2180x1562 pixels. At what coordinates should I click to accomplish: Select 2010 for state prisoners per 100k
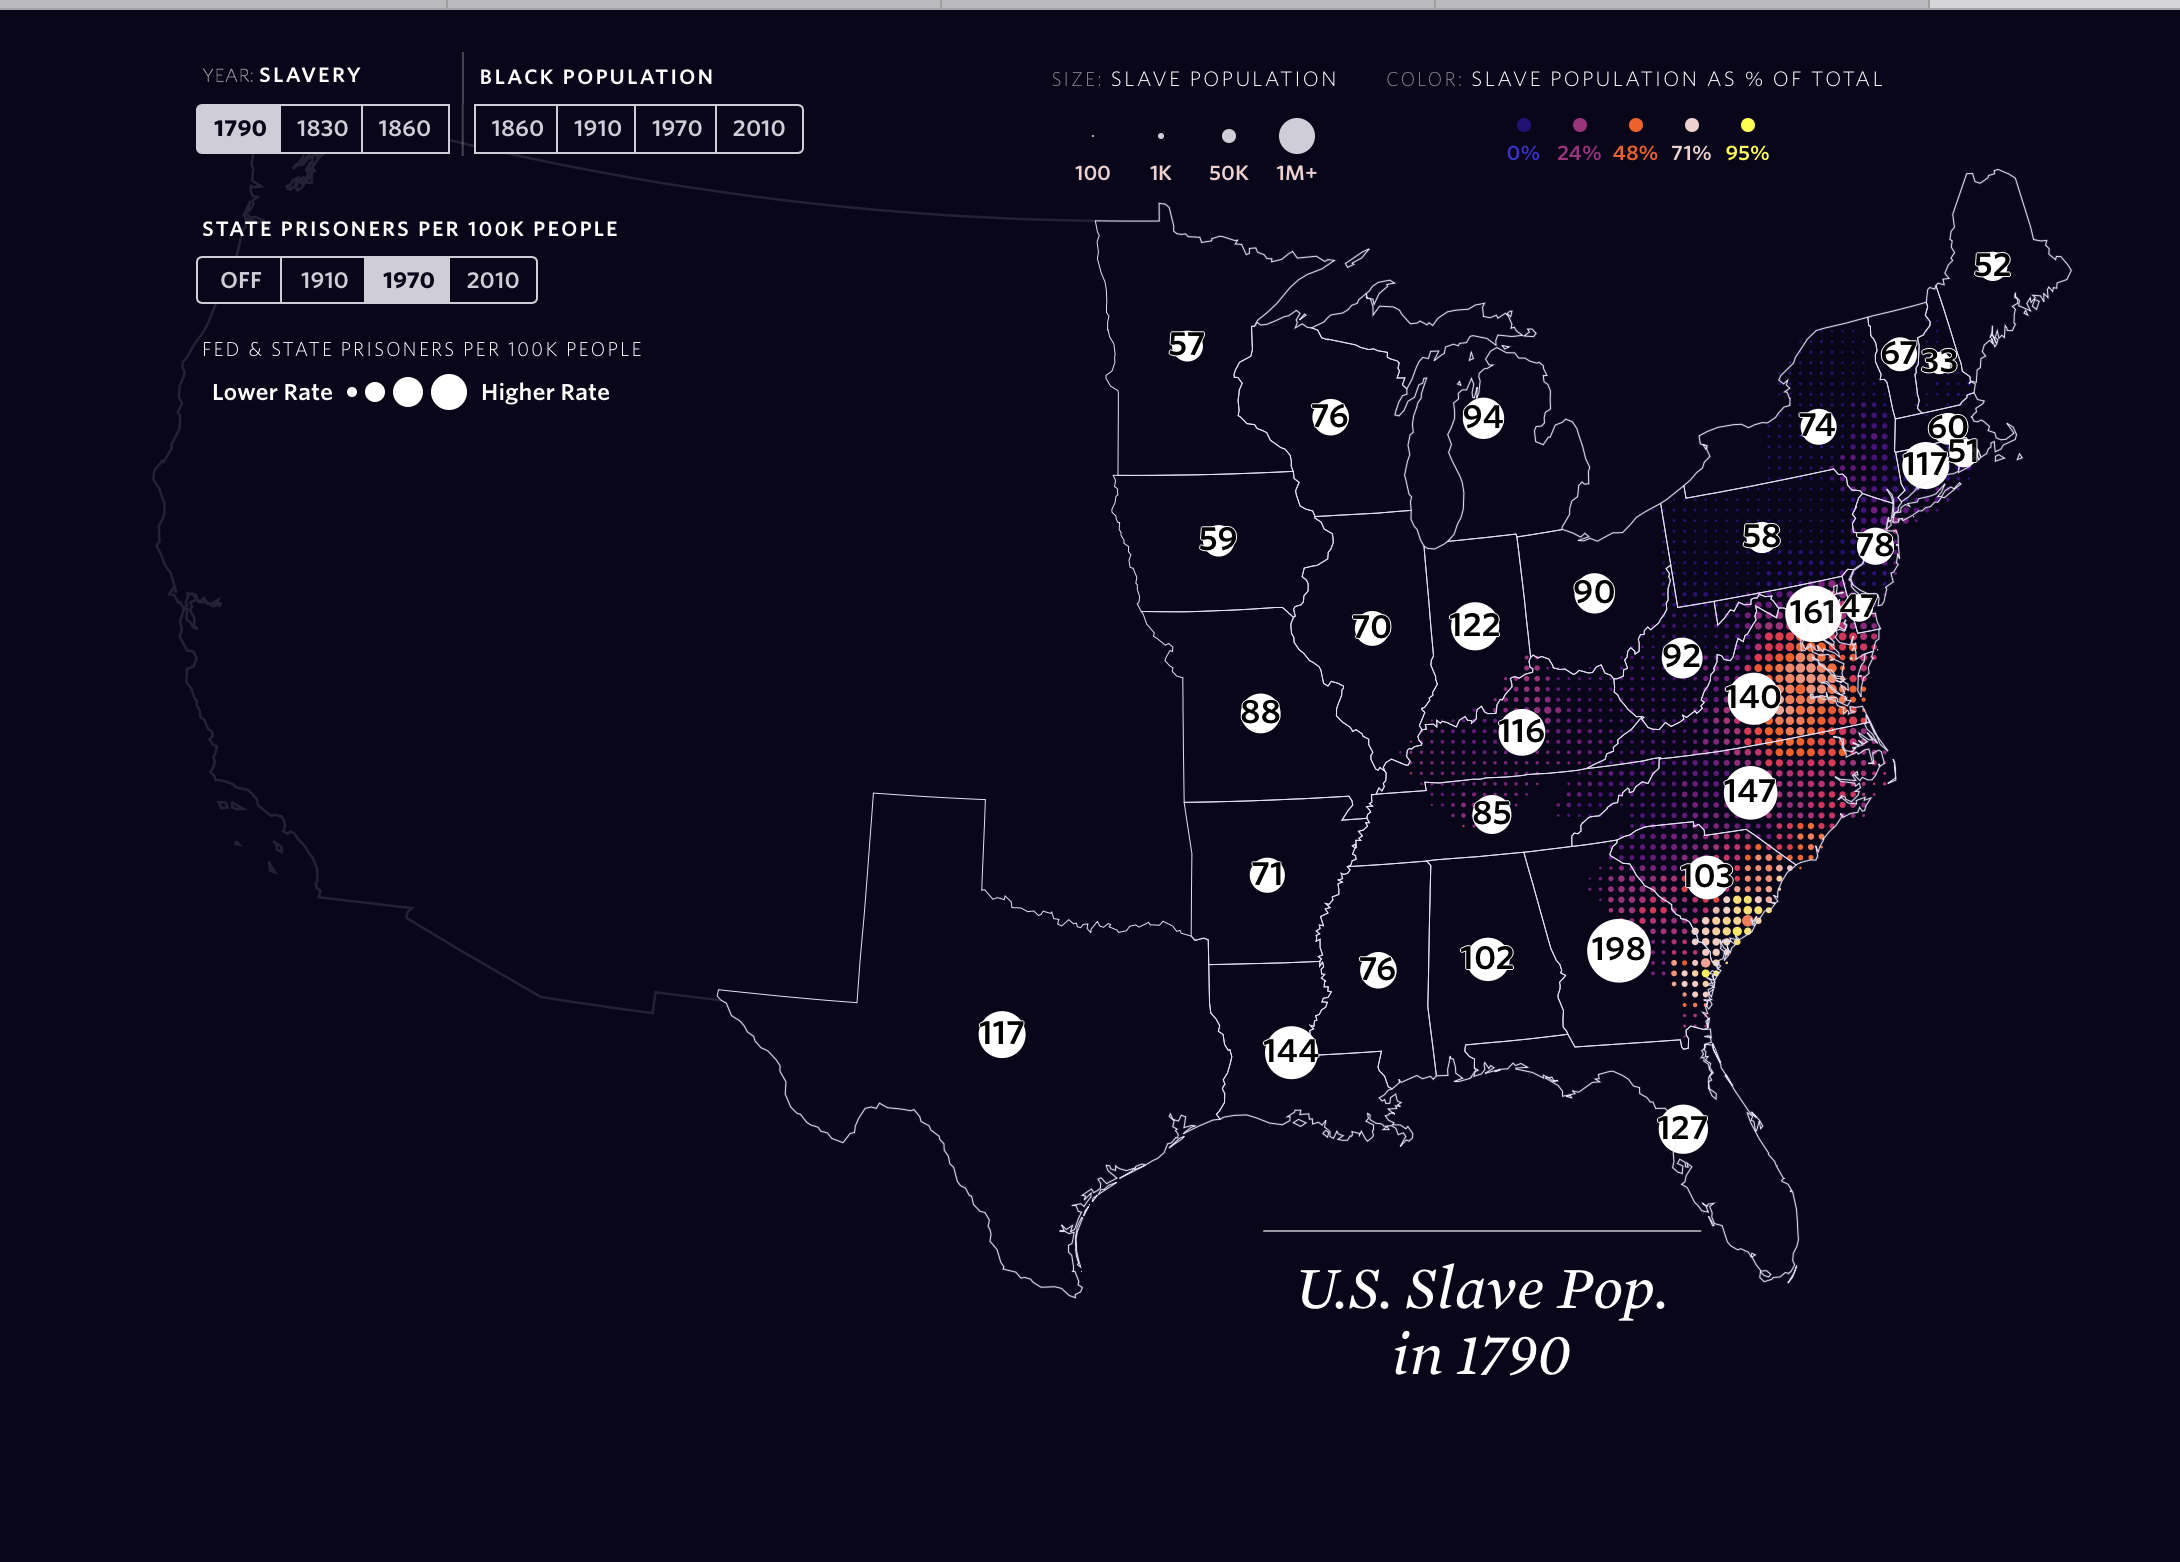tap(494, 280)
